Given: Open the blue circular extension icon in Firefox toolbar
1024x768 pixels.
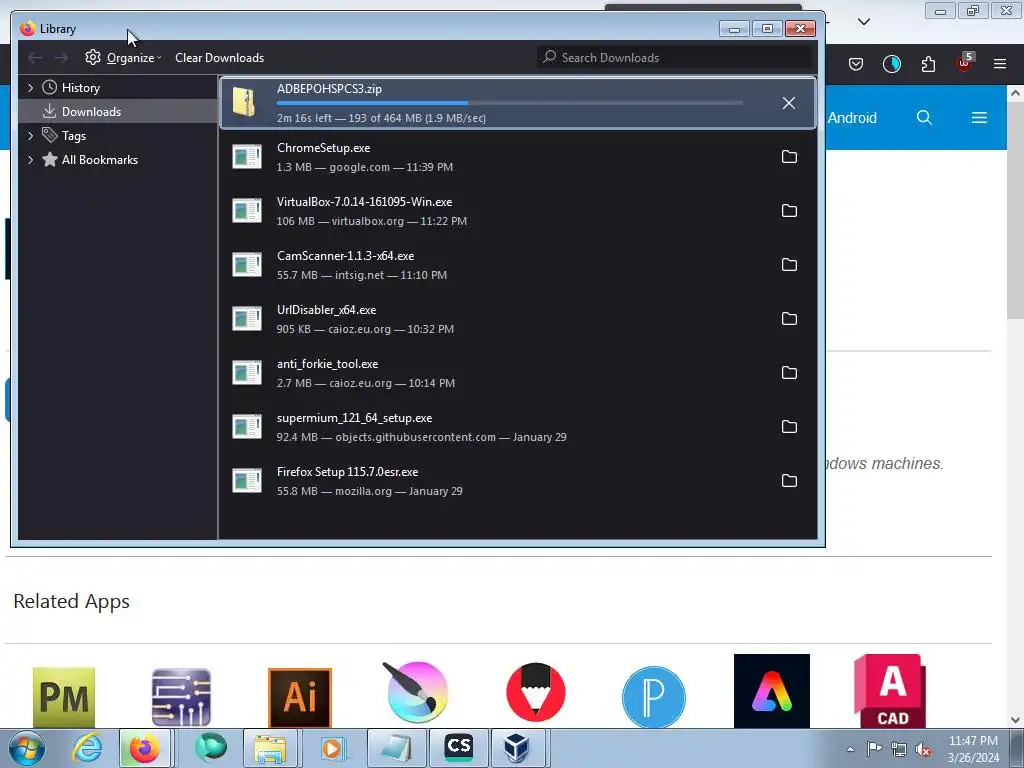Looking at the screenshot, I should coord(891,64).
